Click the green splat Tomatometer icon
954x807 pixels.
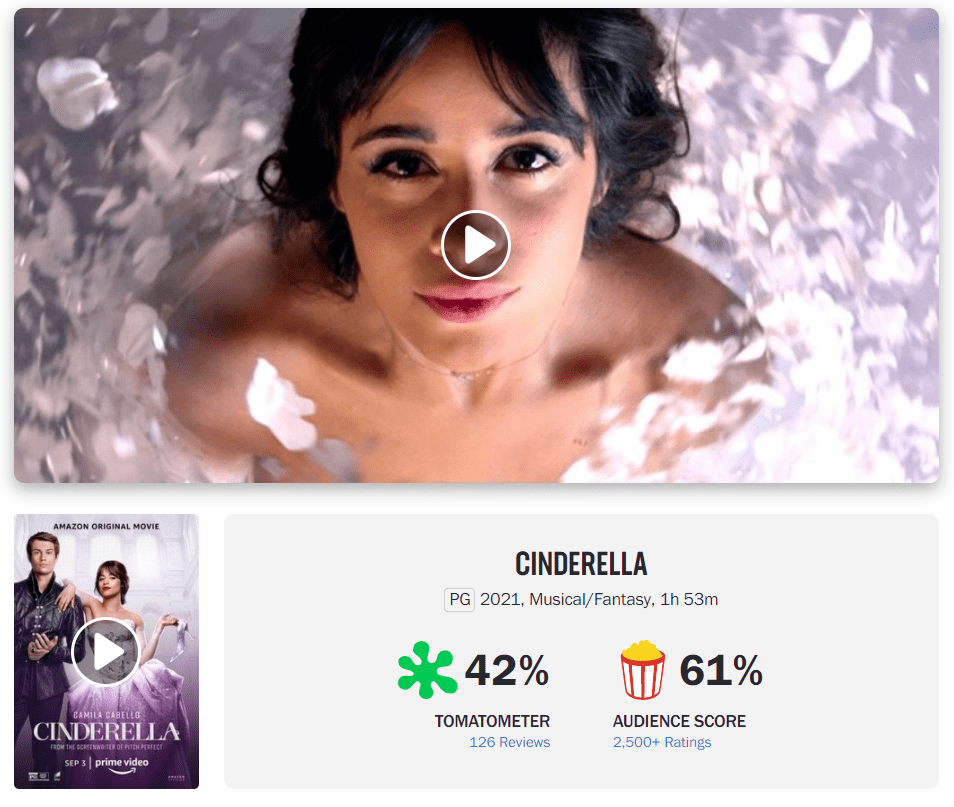tap(427, 669)
